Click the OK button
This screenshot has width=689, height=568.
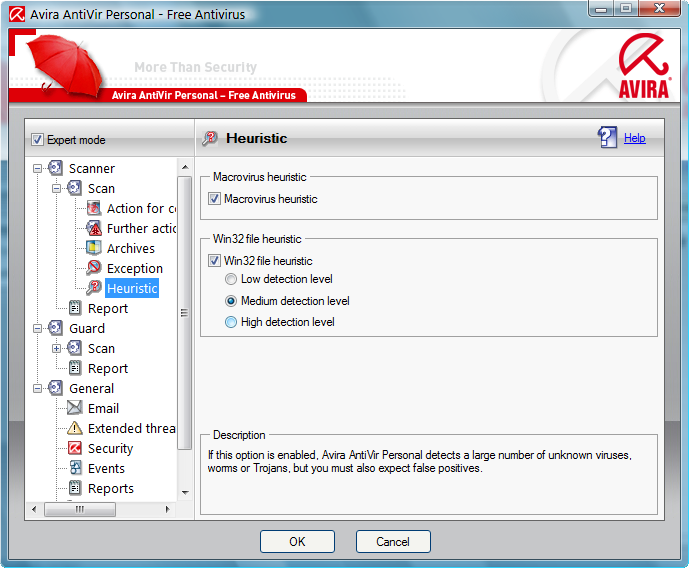coord(297,541)
